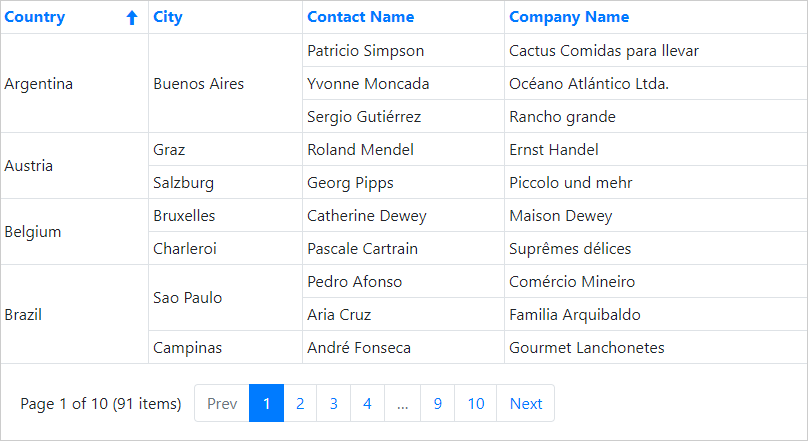The image size is (808, 441).
Task: Click the pager ellipsis button
Action: click(402, 403)
